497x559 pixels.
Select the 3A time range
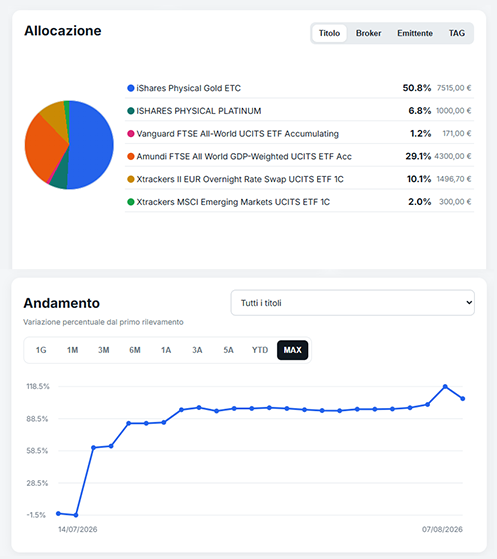[x=197, y=350]
